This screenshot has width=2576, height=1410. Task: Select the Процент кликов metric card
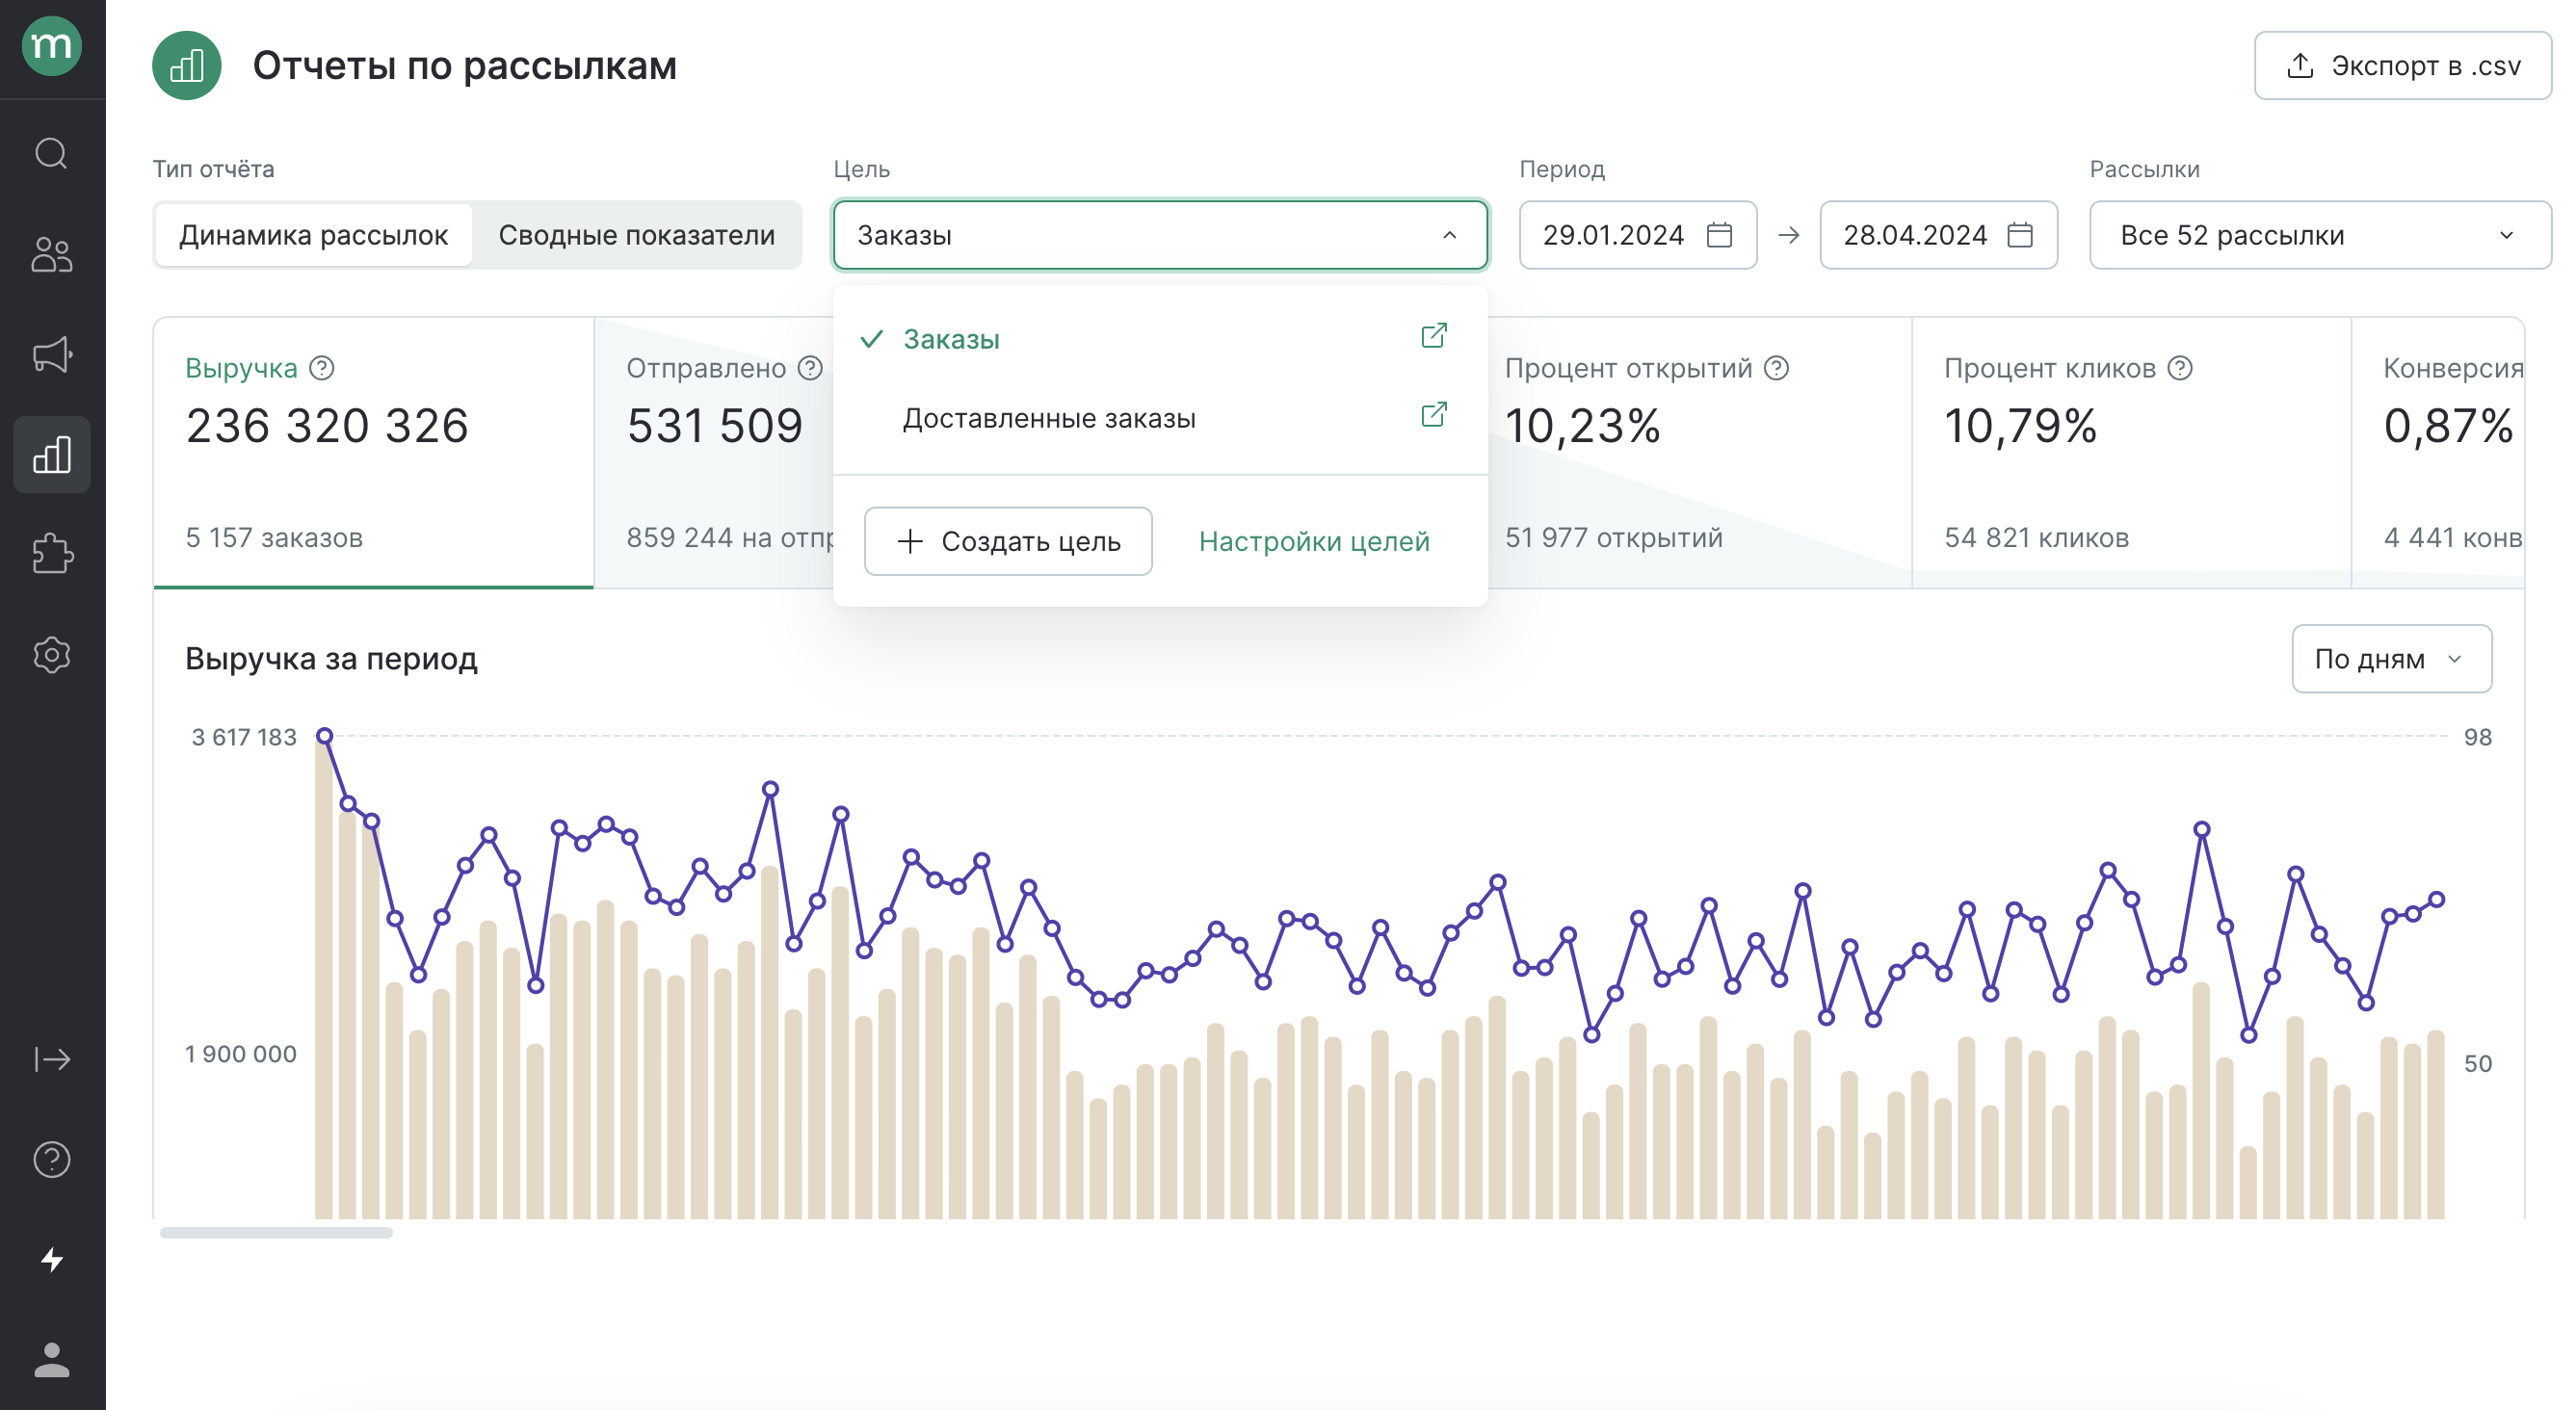(2132, 453)
